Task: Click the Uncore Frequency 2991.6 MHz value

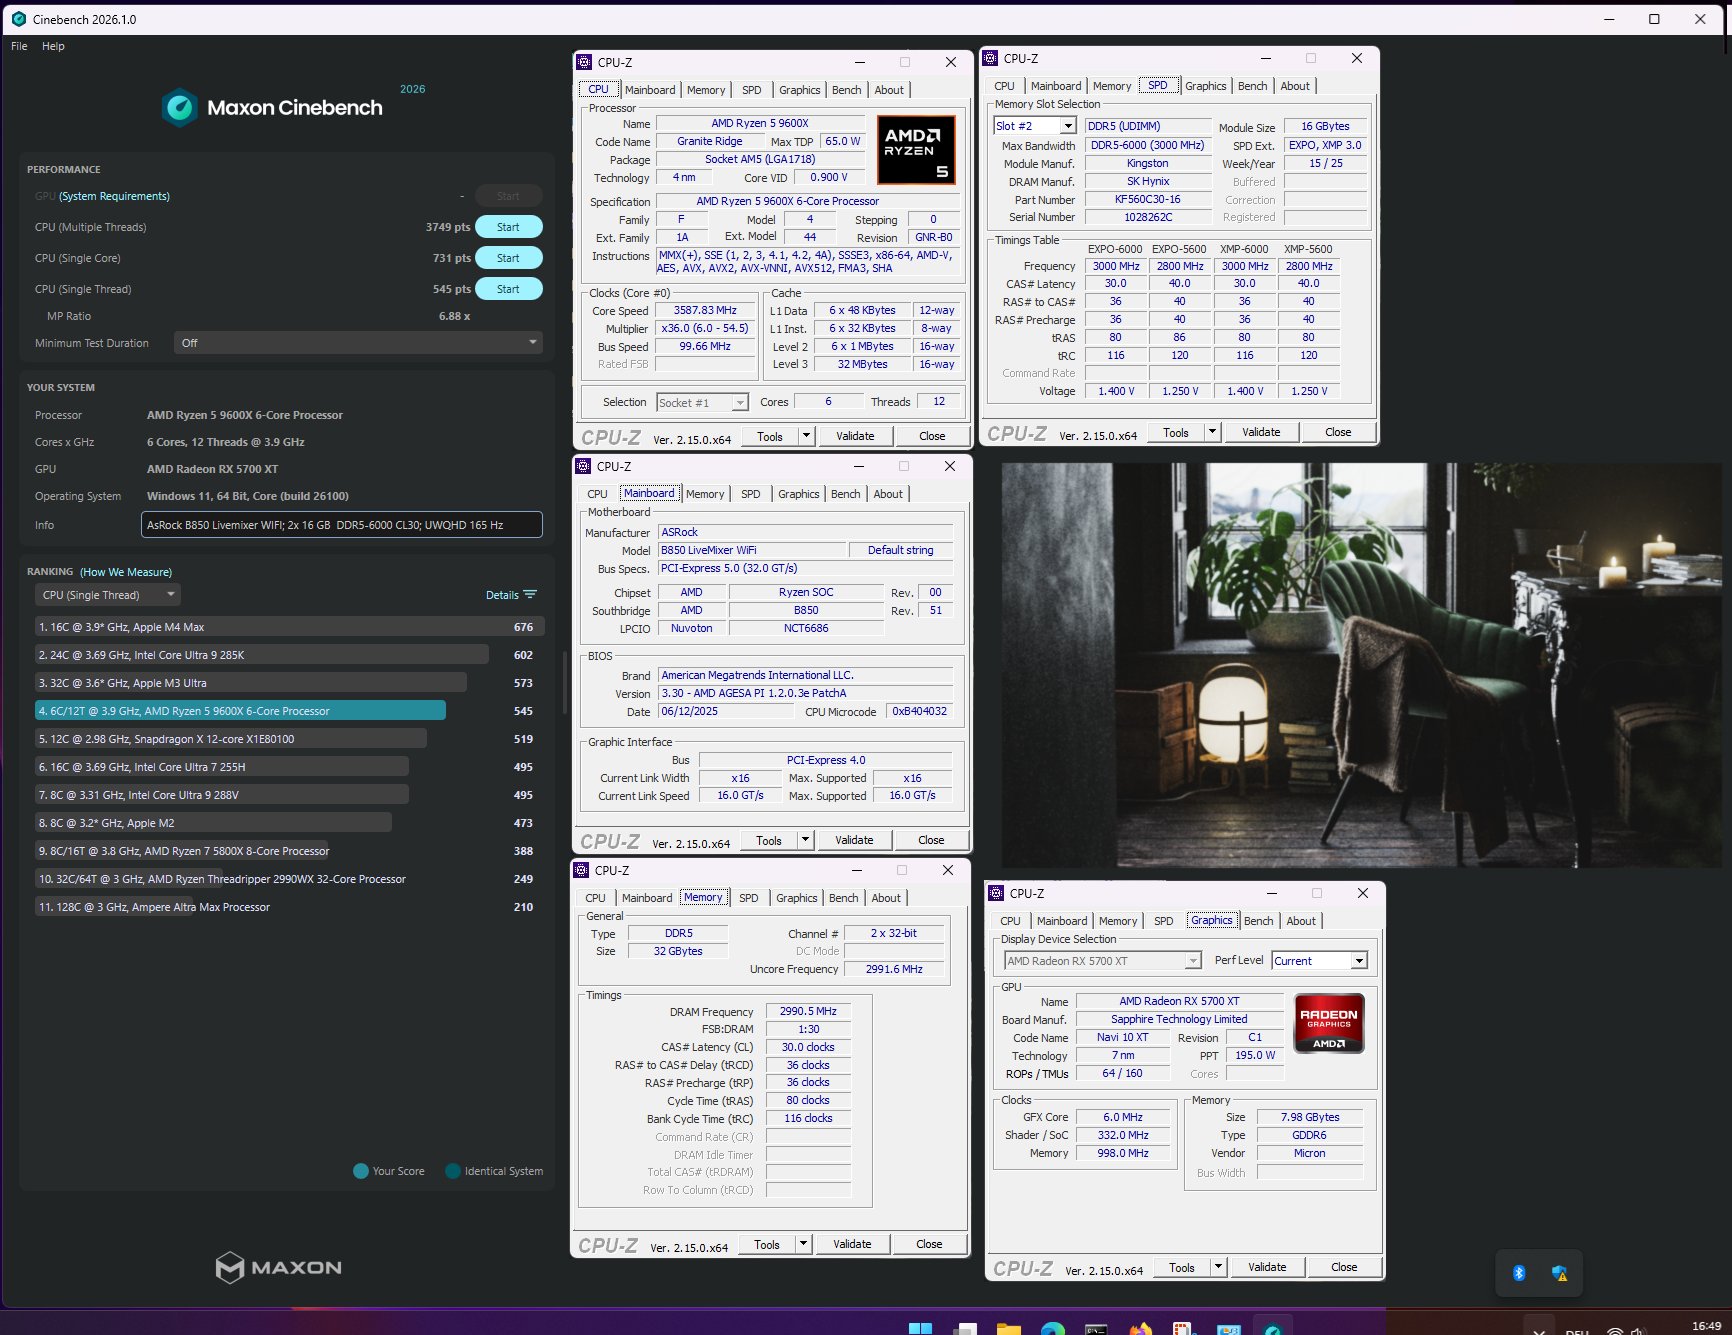Action: tap(895, 969)
